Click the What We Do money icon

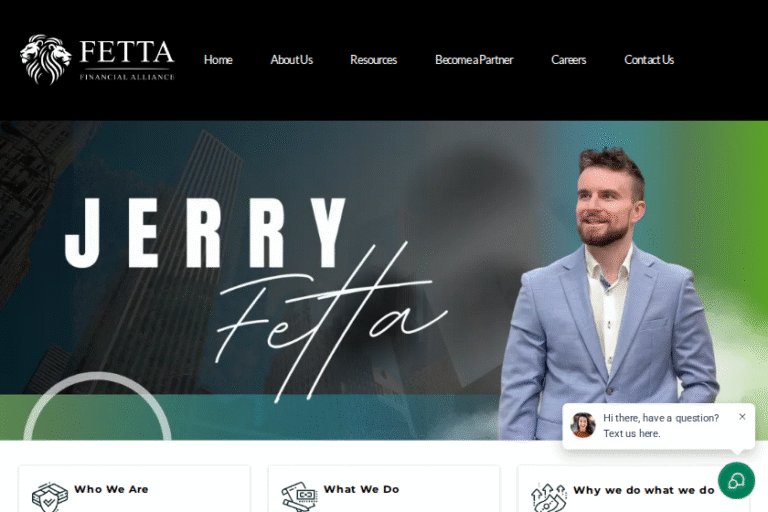pos(299,497)
